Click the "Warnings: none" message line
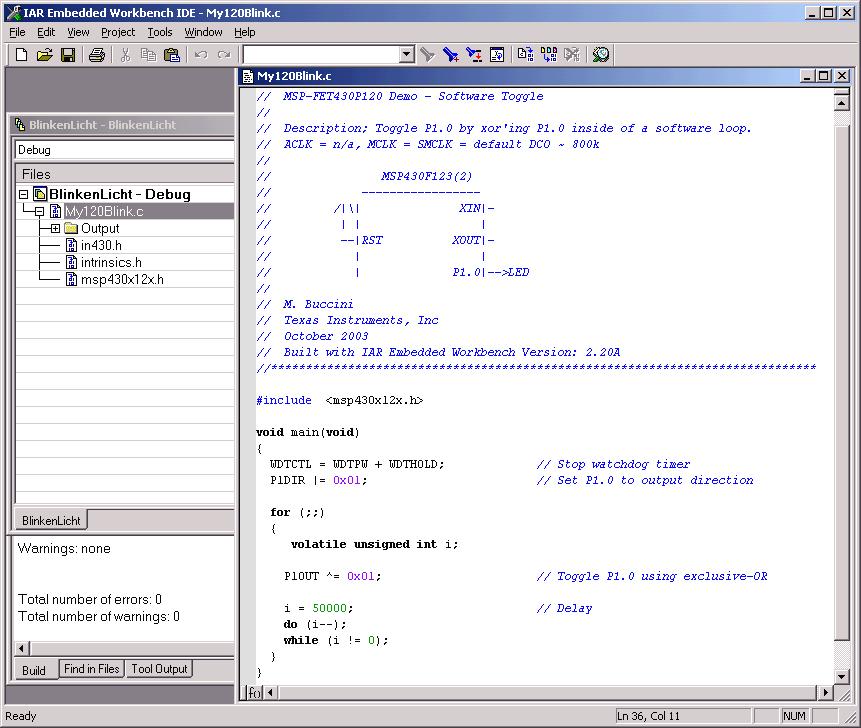 point(64,548)
